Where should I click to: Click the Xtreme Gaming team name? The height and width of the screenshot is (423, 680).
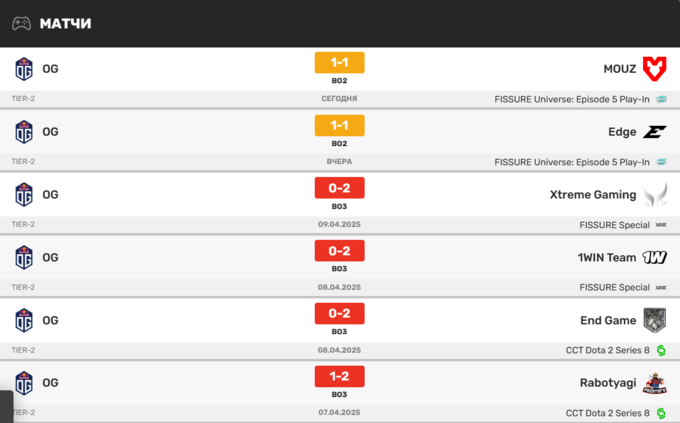click(593, 195)
